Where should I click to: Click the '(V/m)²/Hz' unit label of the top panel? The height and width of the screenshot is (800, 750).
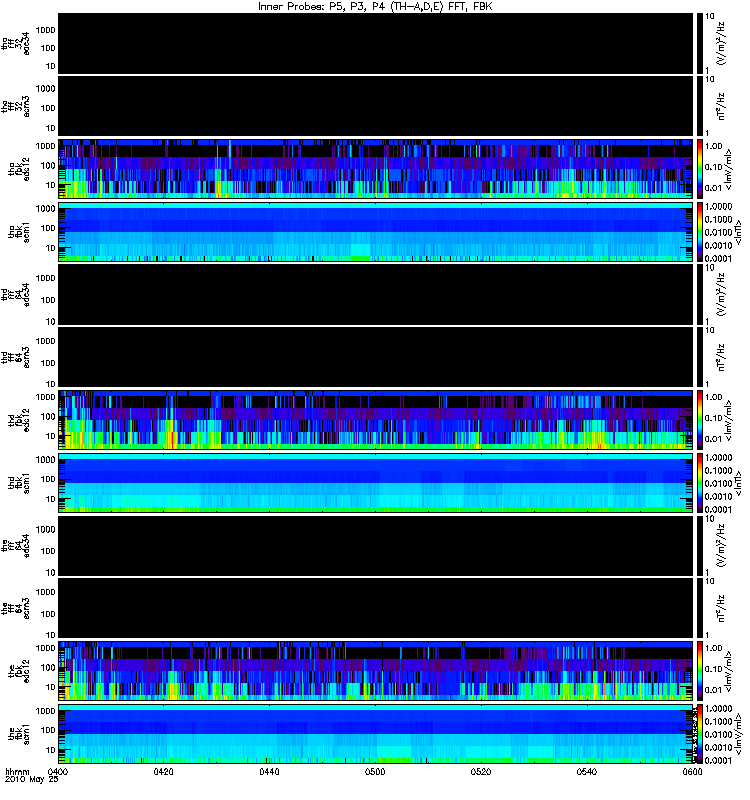point(721,44)
